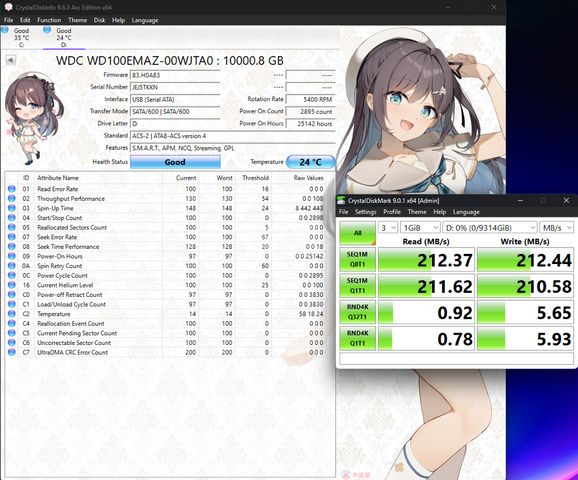Click Power On Hours value 25142 hours

point(310,124)
